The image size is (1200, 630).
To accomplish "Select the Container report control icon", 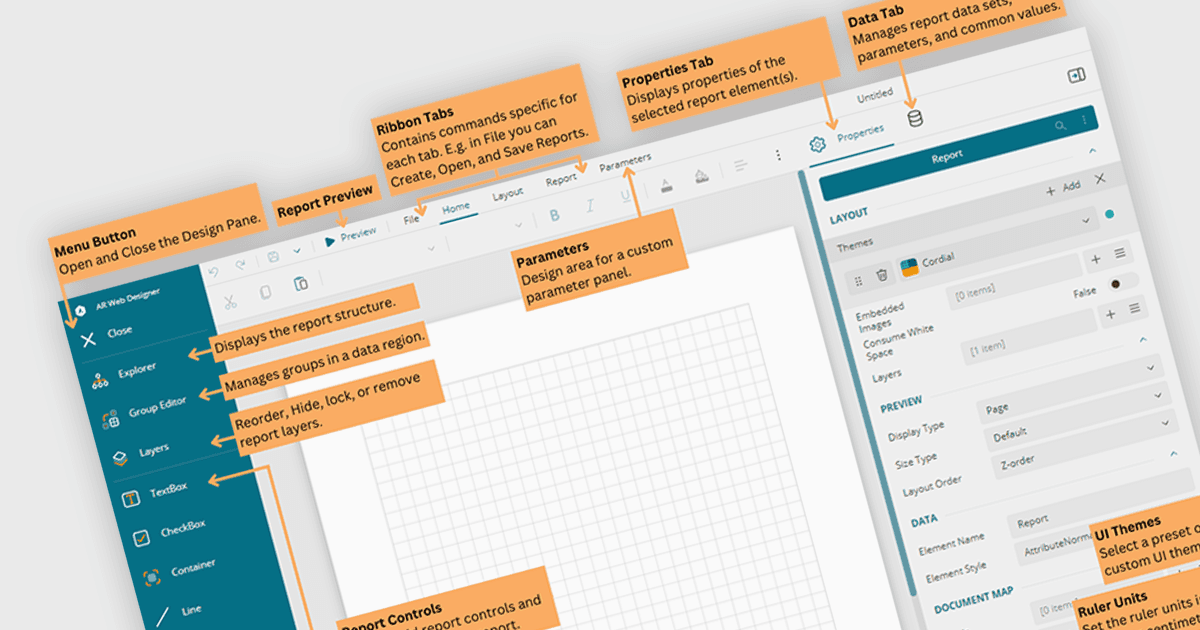I will coord(151,577).
